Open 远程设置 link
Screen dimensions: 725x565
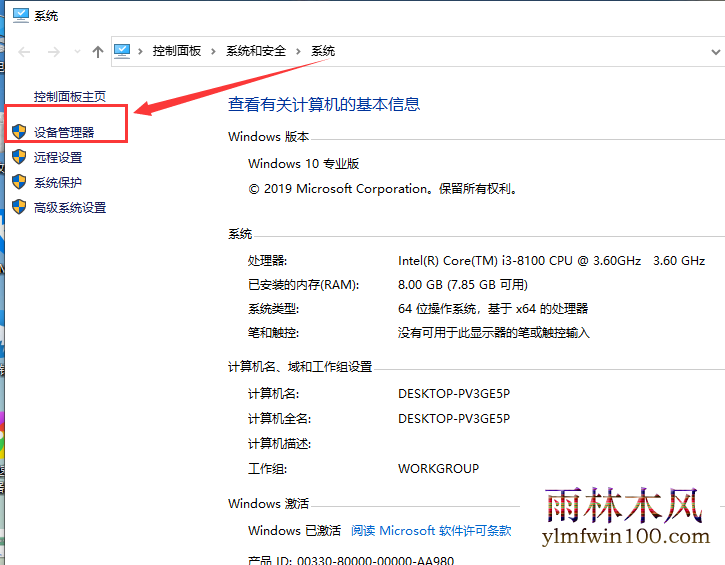pyautogui.click(x=58, y=157)
